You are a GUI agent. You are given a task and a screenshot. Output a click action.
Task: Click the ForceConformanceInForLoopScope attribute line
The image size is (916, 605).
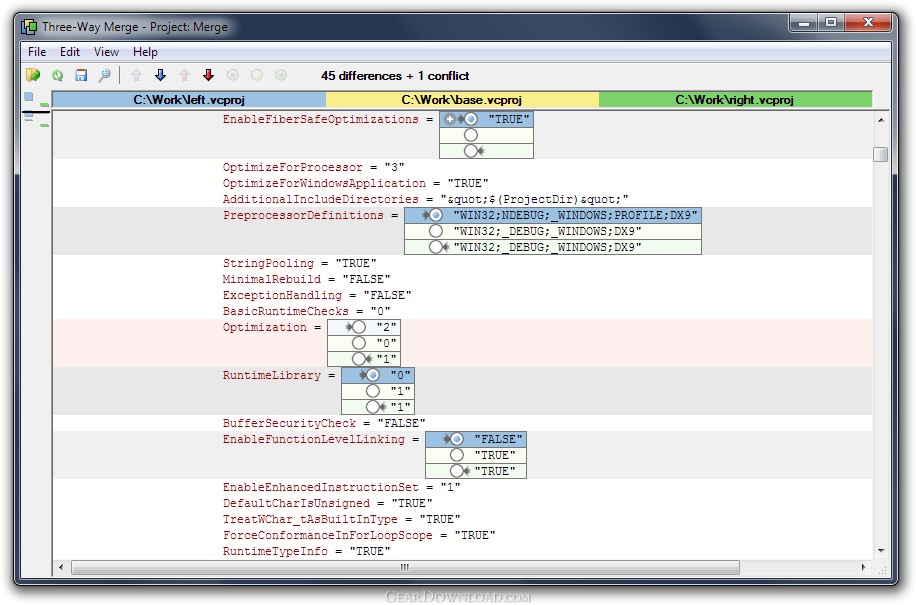tap(359, 536)
